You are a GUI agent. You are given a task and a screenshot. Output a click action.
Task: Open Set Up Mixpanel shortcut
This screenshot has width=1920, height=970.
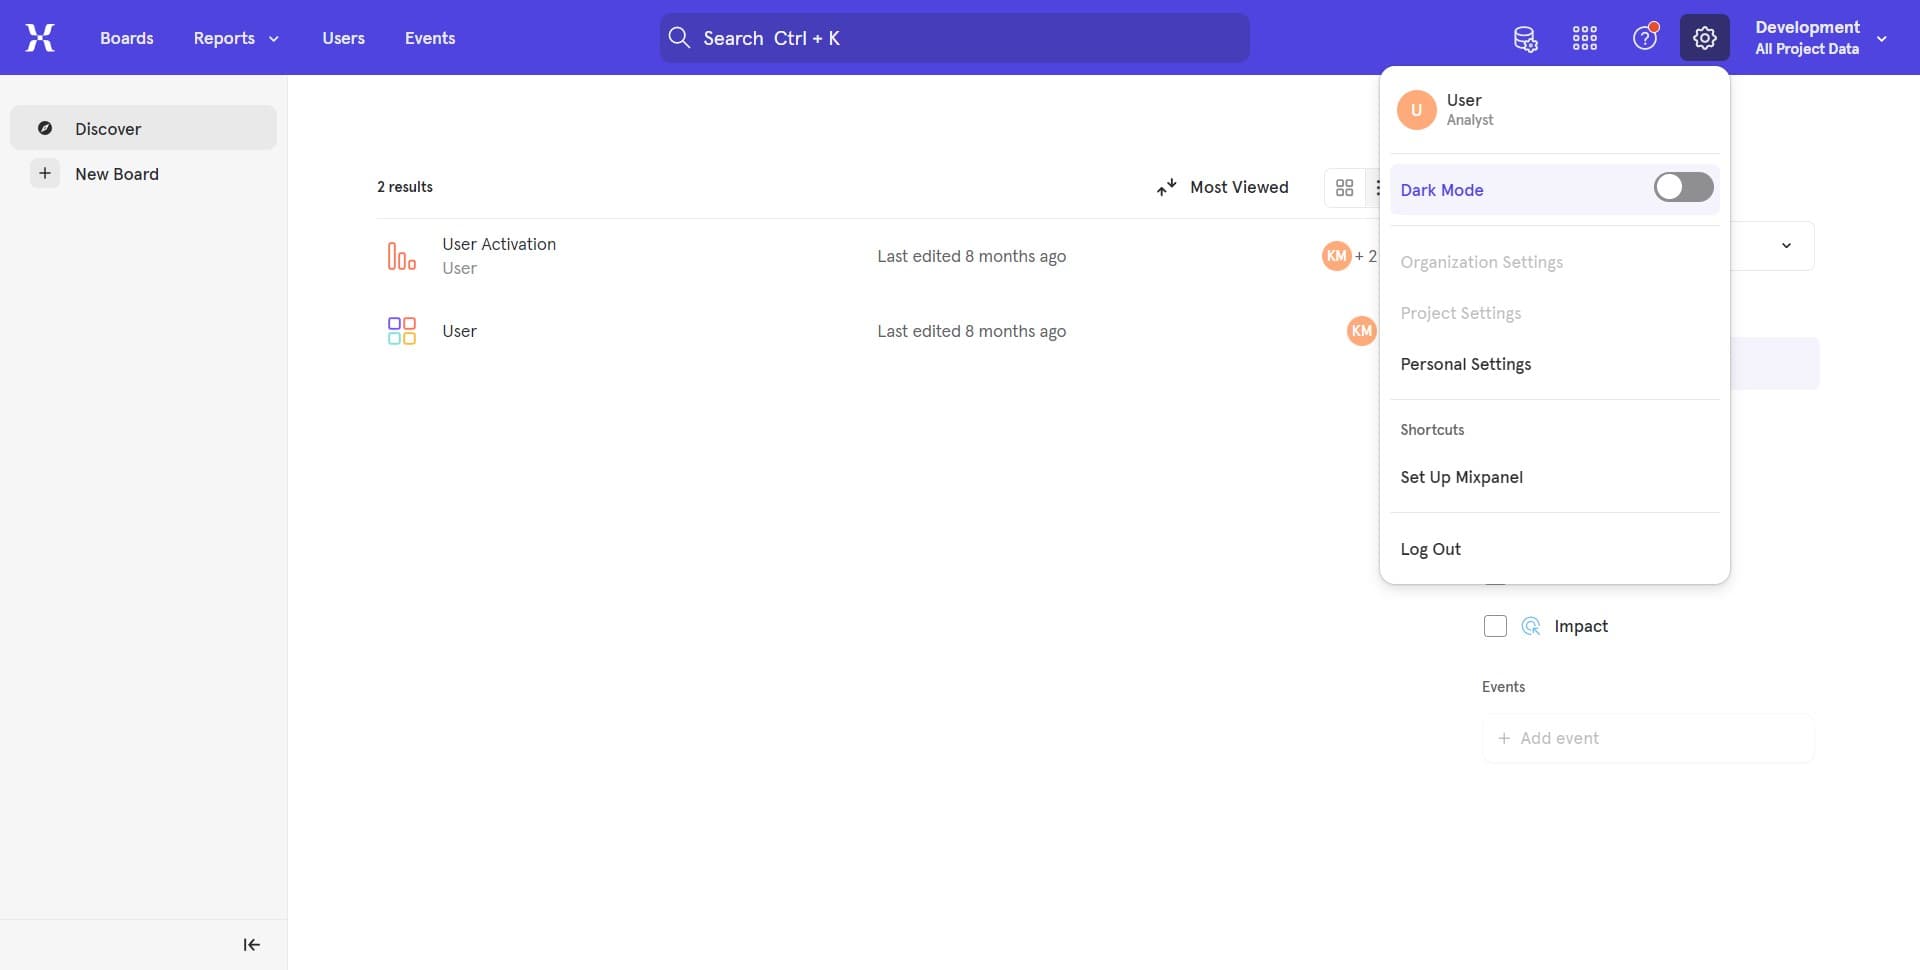point(1461,478)
